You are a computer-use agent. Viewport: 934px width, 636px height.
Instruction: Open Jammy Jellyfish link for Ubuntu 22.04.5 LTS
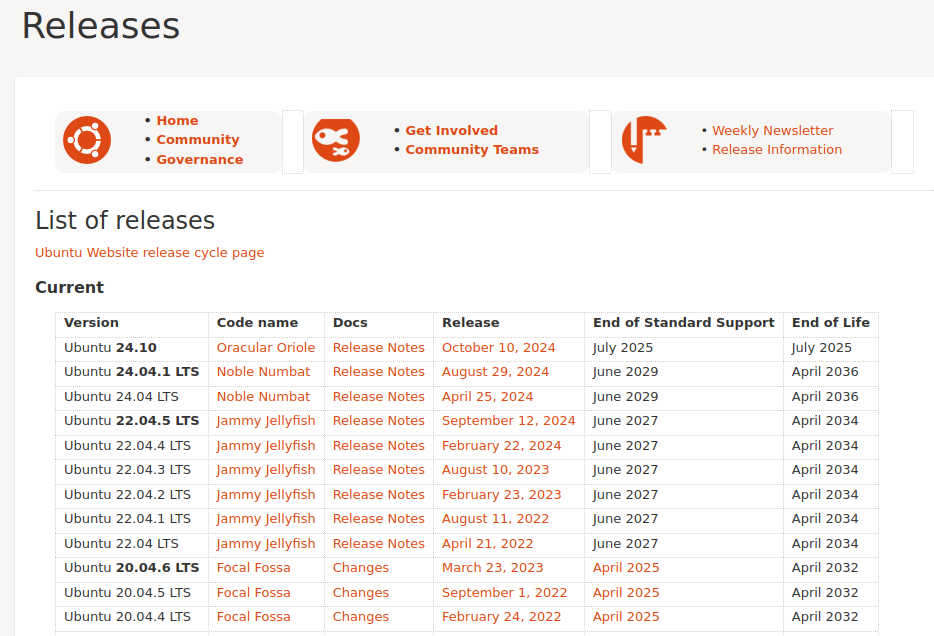click(x=266, y=421)
